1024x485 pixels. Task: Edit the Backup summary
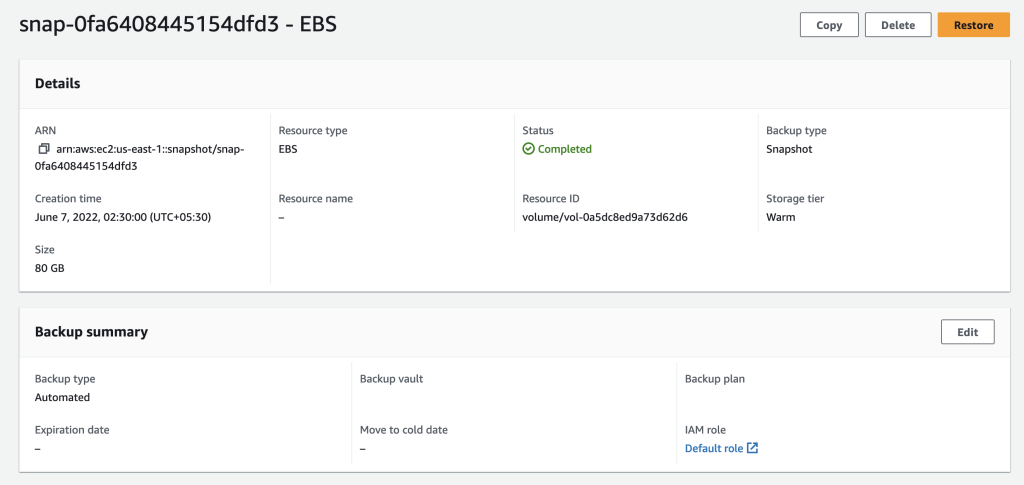(x=967, y=332)
